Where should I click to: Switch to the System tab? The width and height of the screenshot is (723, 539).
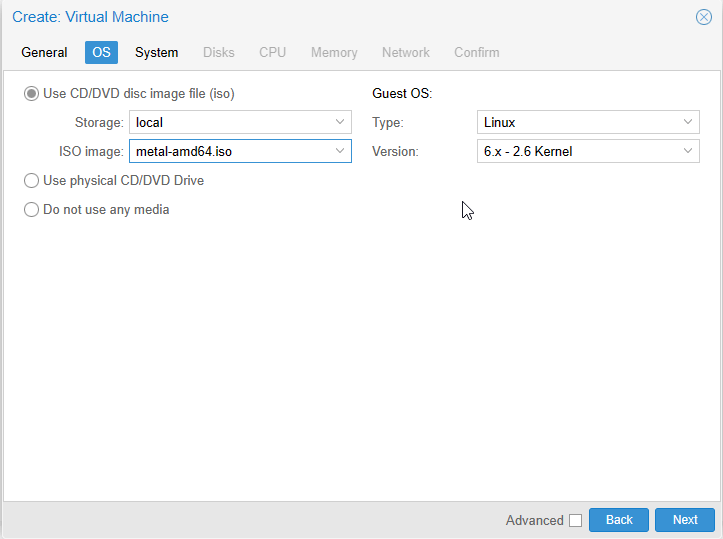coord(156,53)
